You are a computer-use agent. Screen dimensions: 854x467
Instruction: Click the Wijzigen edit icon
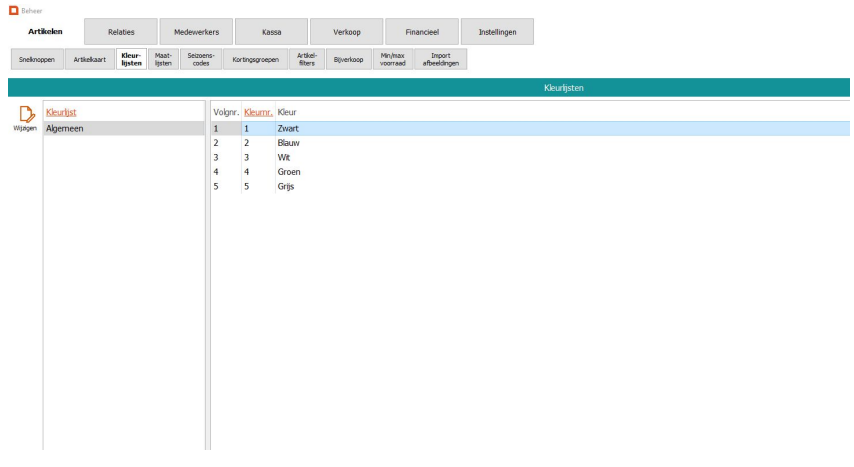click(26, 116)
